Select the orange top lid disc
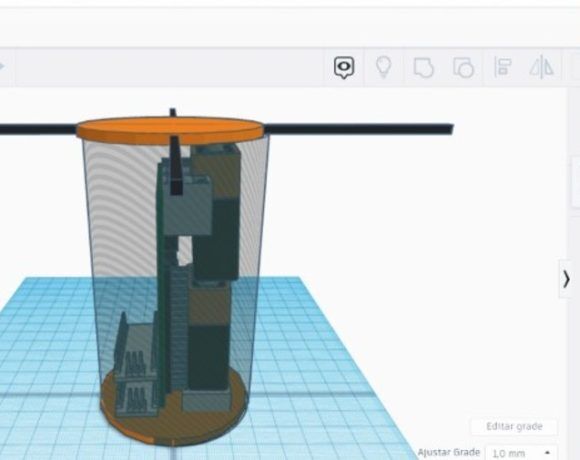The height and width of the screenshot is (460, 580). tap(170, 130)
